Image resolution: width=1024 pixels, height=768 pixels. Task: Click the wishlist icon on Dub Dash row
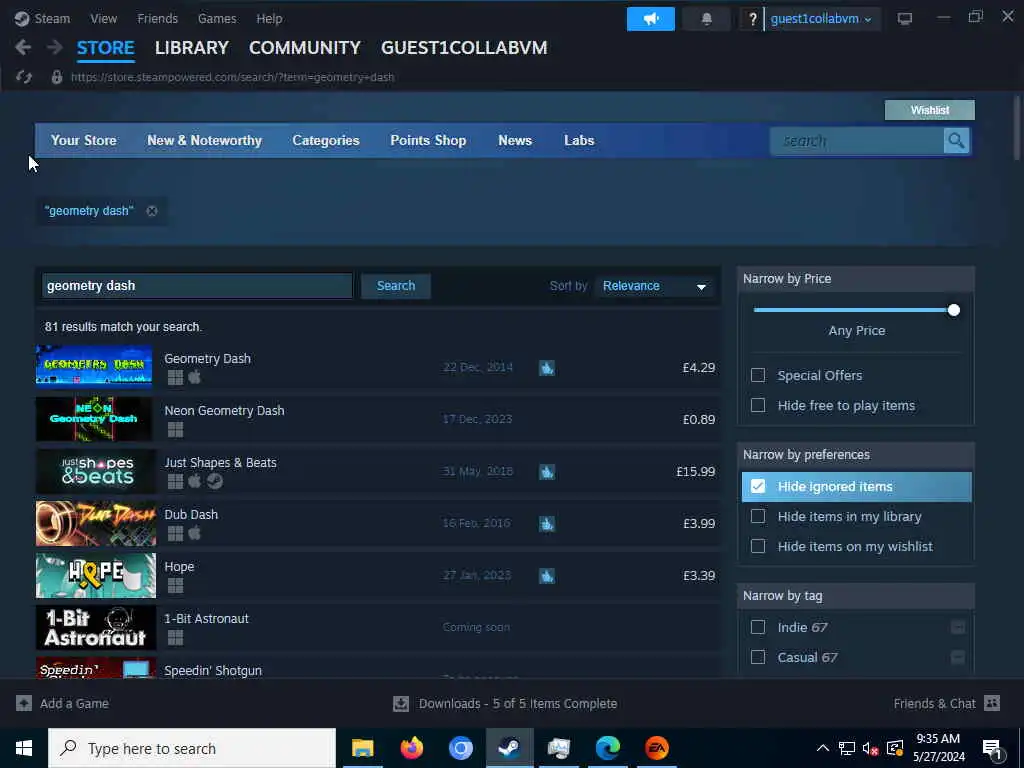[x=547, y=523]
